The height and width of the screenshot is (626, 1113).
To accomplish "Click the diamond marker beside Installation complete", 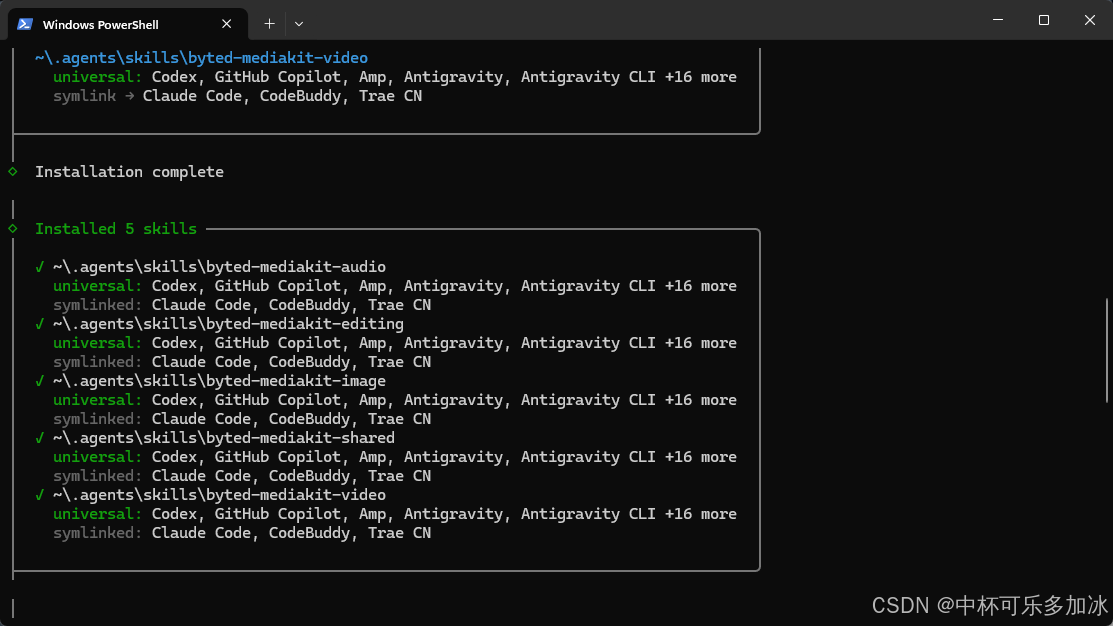I will coord(13,172).
